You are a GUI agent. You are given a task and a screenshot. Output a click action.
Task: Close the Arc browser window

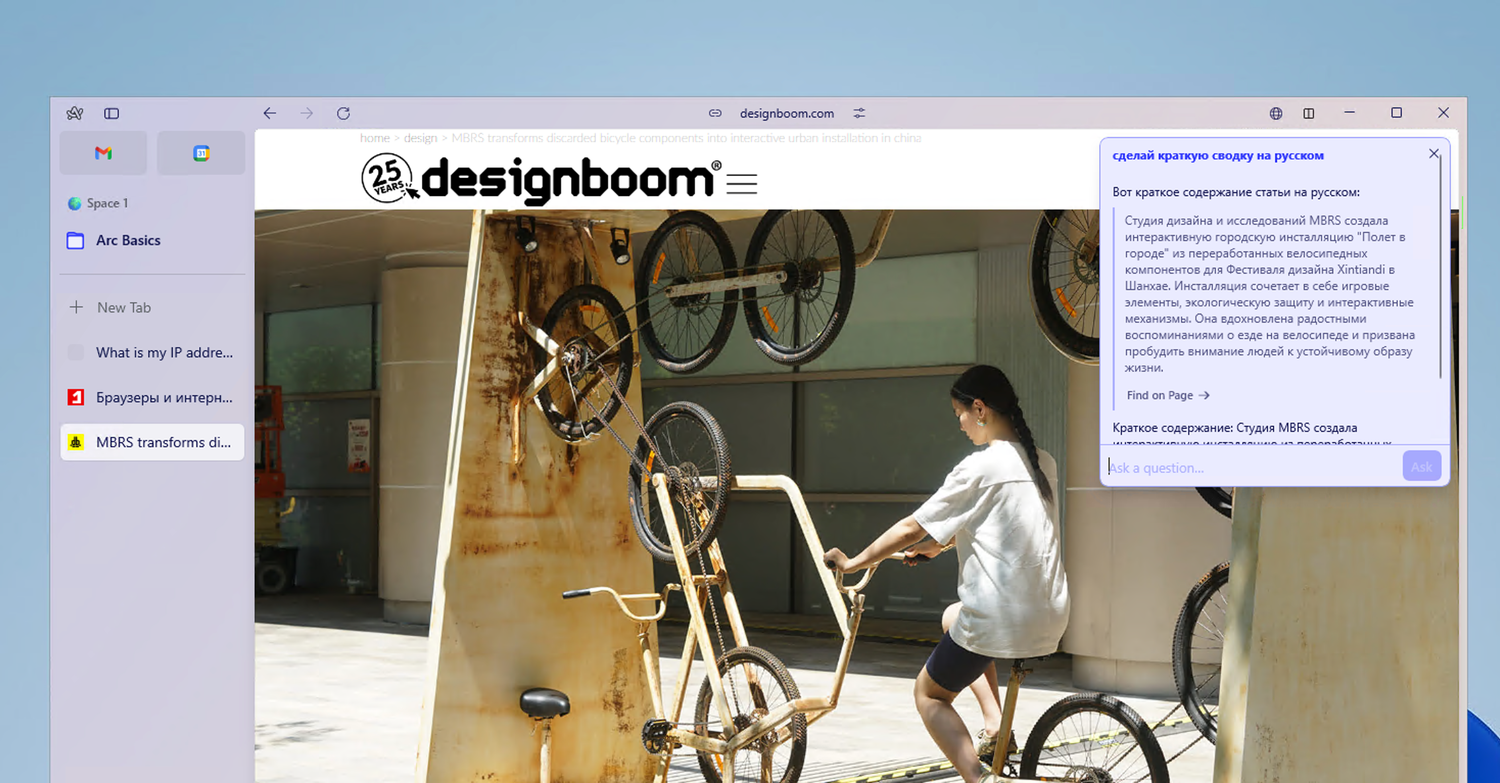point(1443,113)
